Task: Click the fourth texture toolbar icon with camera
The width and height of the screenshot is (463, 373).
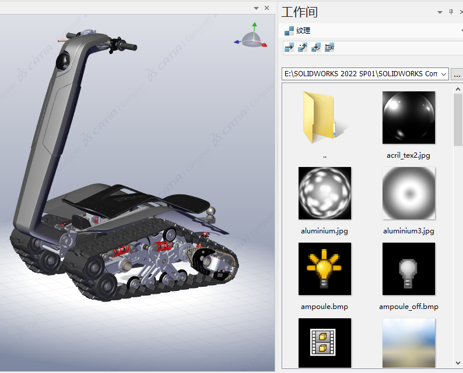Action: pyautogui.click(x=329, y=48)
